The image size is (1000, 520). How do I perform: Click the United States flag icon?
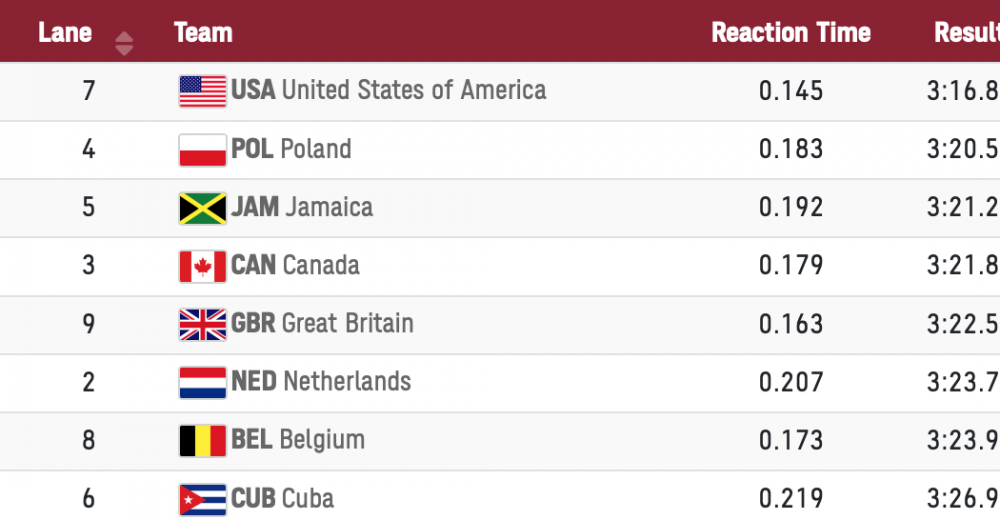tap(202, 91)
